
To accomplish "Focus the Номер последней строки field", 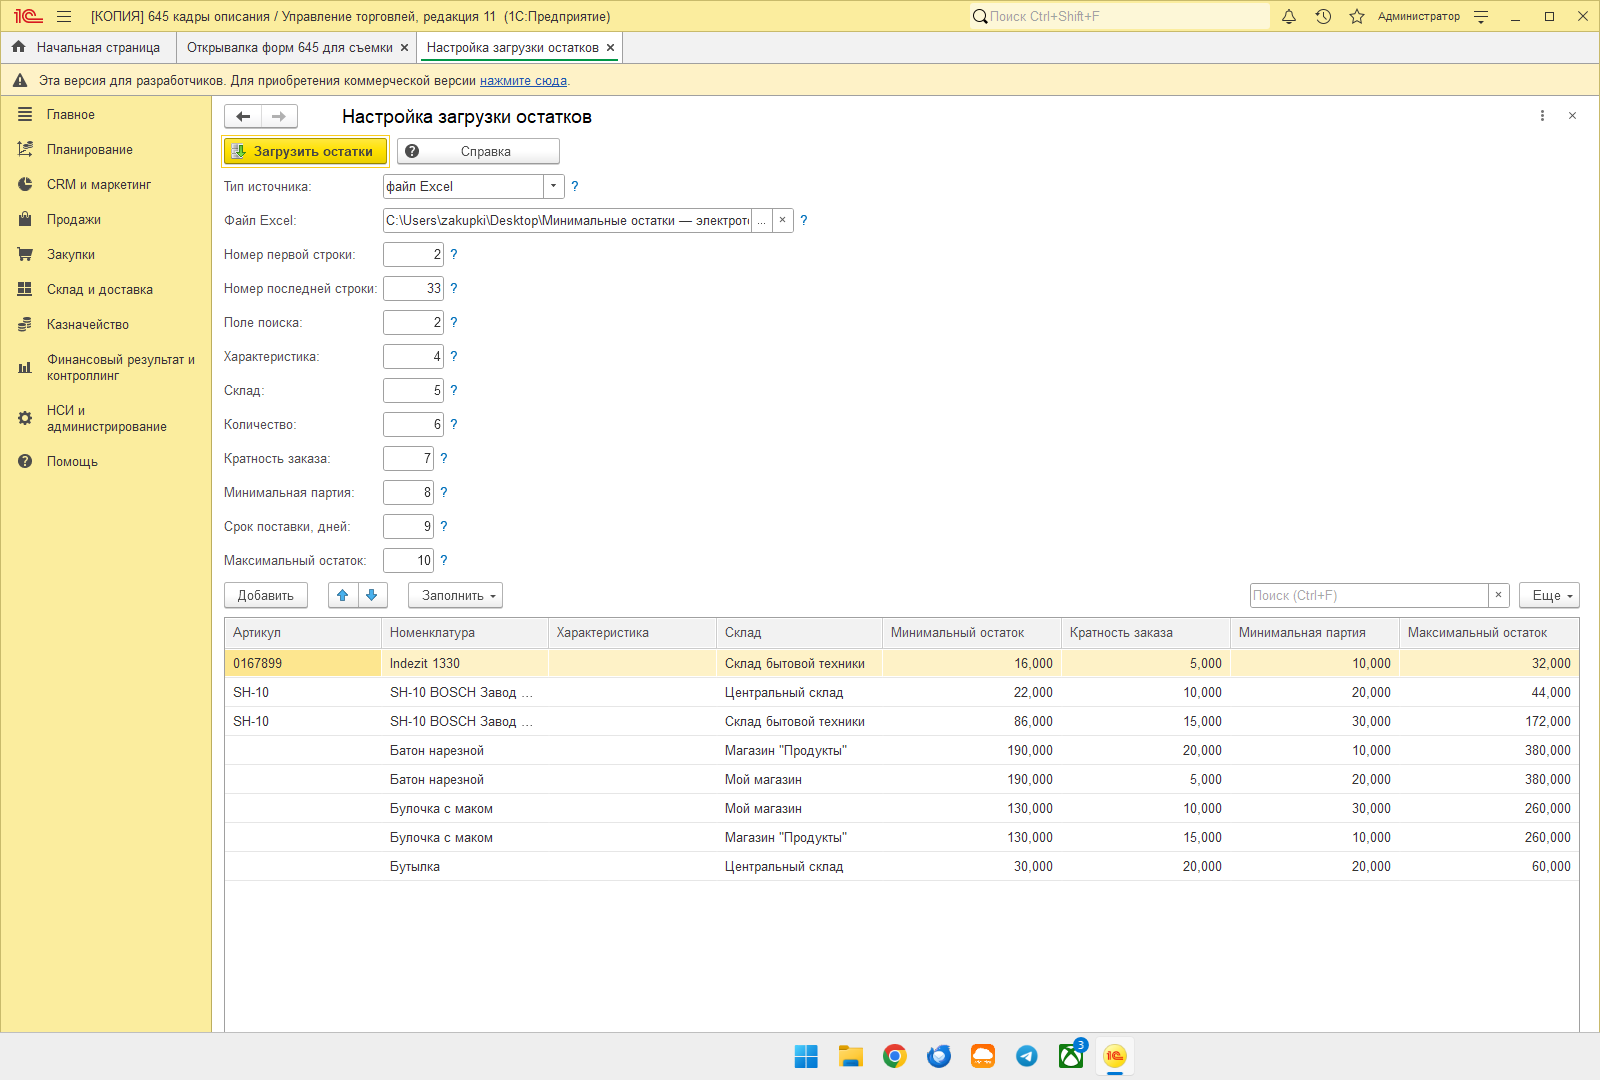I will 413,288.
